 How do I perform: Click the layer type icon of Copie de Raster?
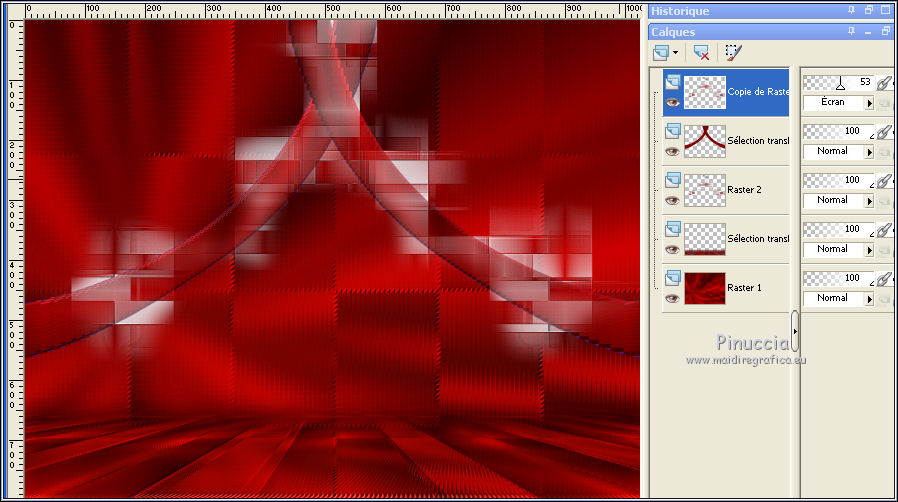672,82
